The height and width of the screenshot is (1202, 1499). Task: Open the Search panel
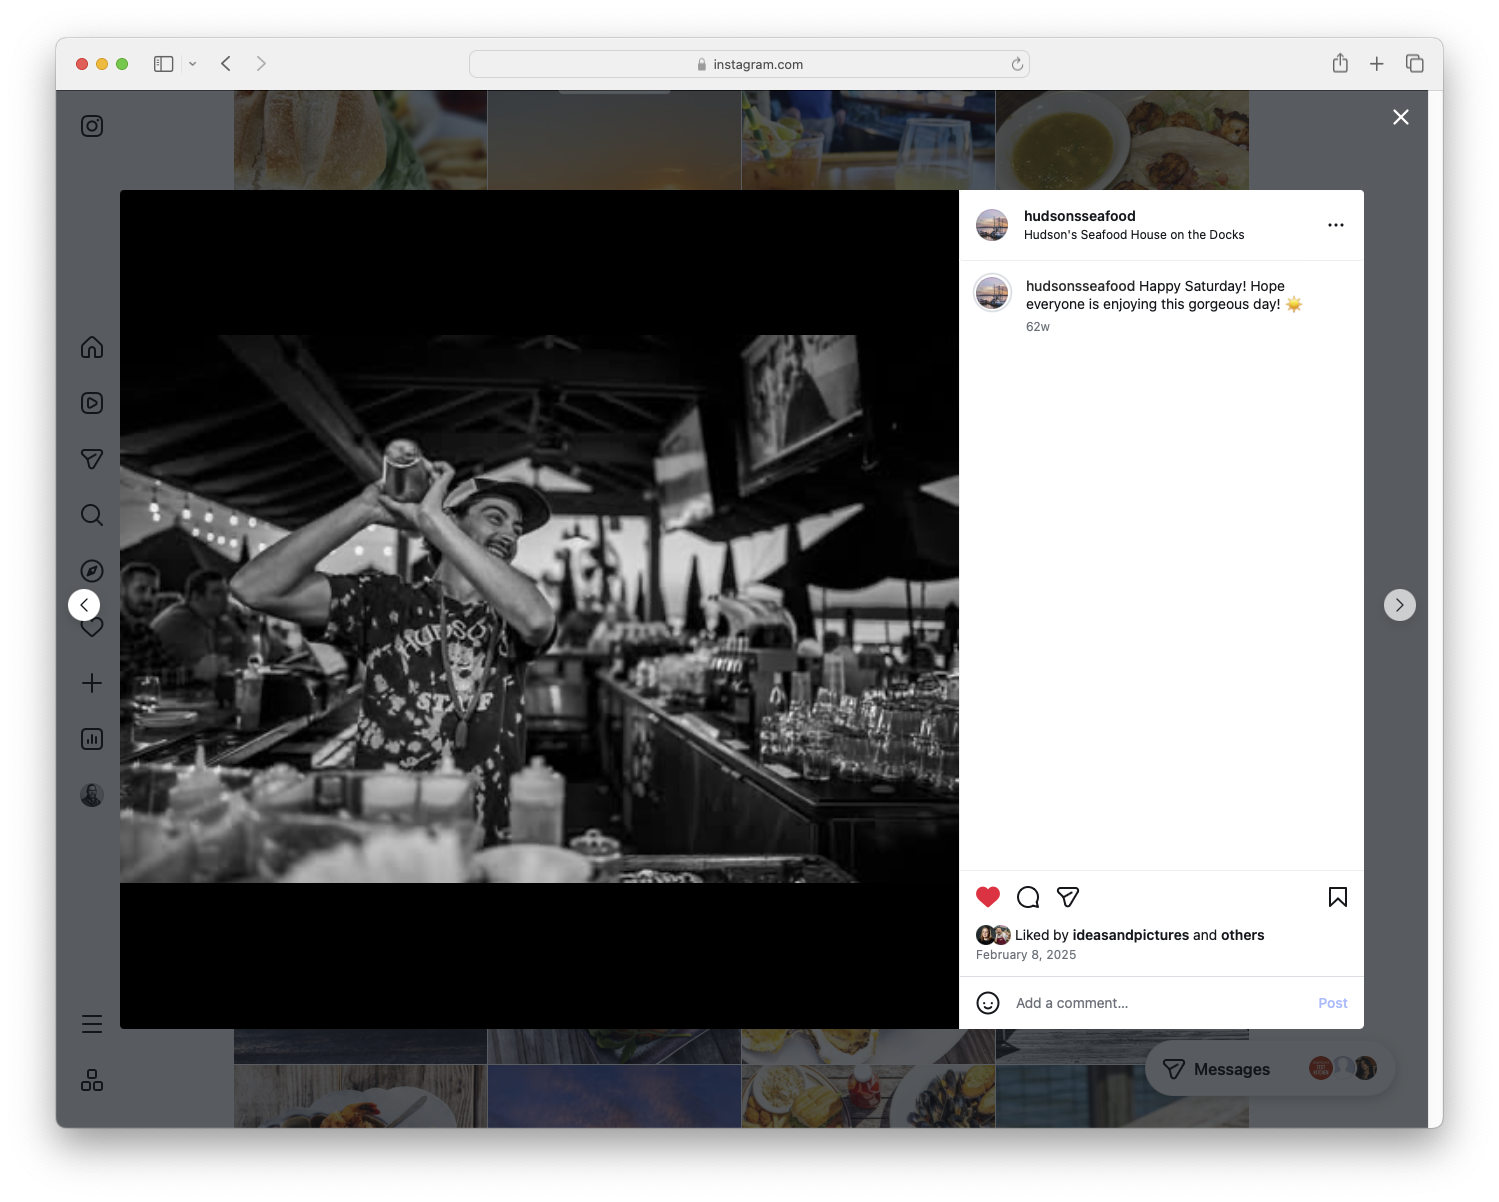(91, 515)
